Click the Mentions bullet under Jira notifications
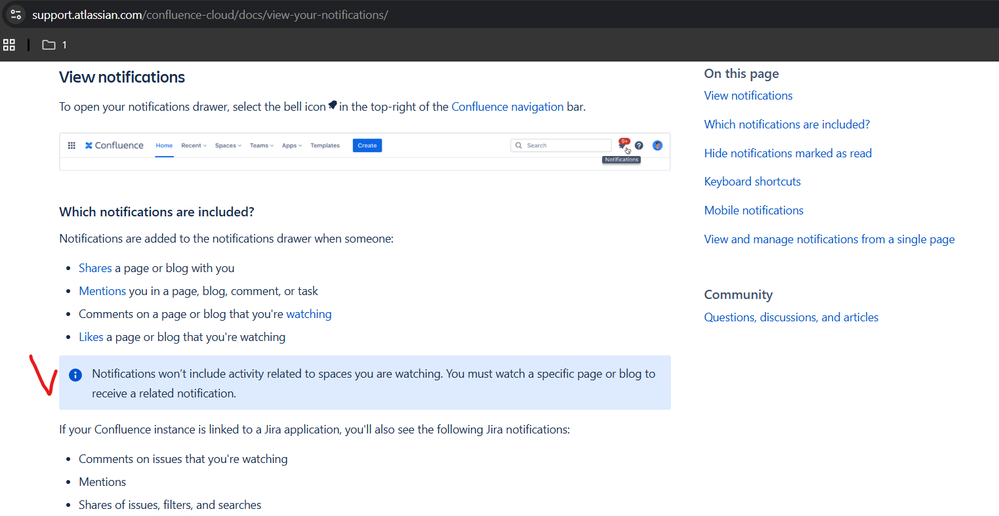Viewport: 999px width, 516px height. tap(102, 482)
